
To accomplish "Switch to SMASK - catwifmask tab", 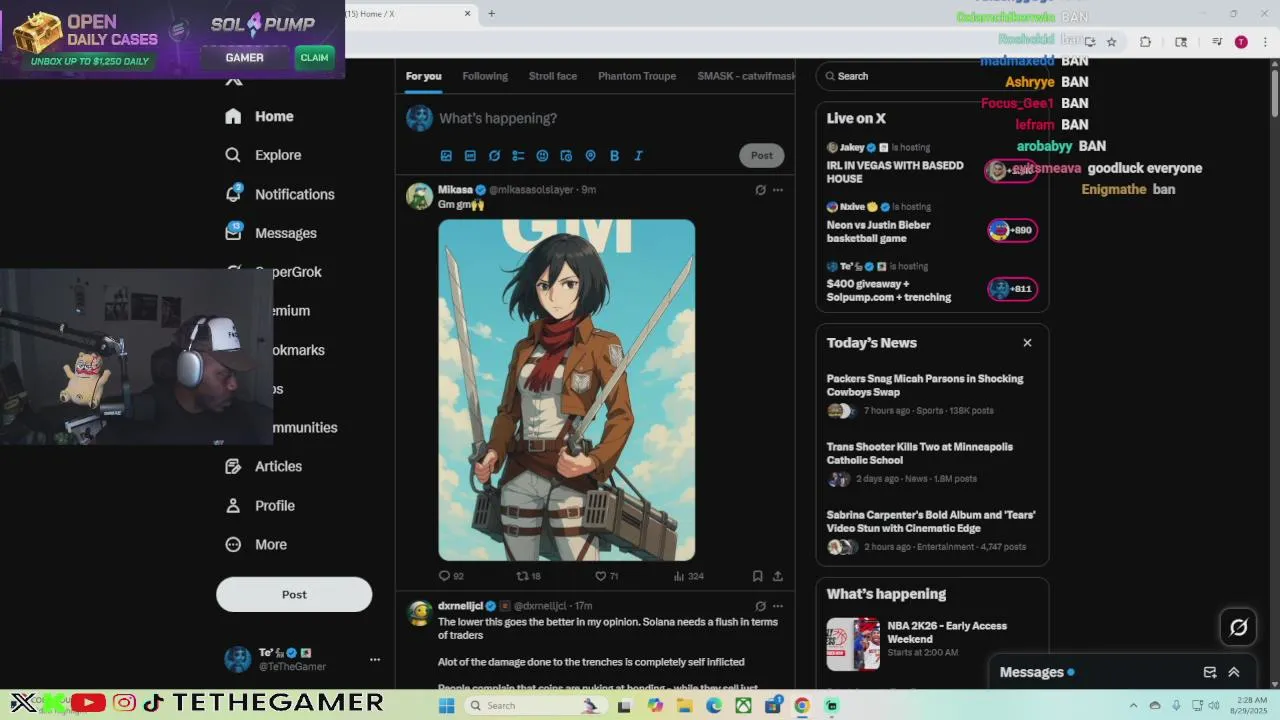I will 746,76.
